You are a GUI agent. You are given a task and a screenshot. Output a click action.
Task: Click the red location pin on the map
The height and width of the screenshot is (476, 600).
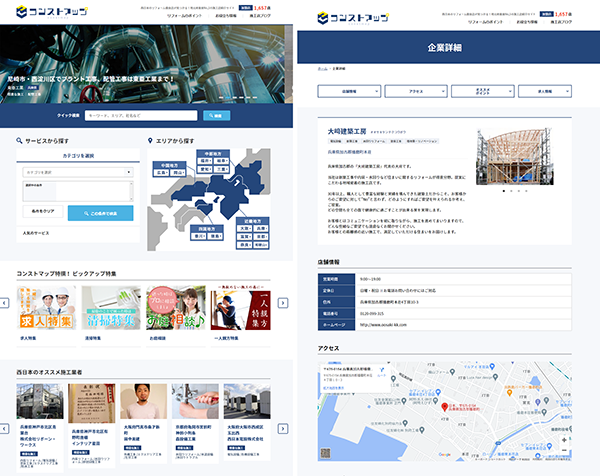click(443, 407)
